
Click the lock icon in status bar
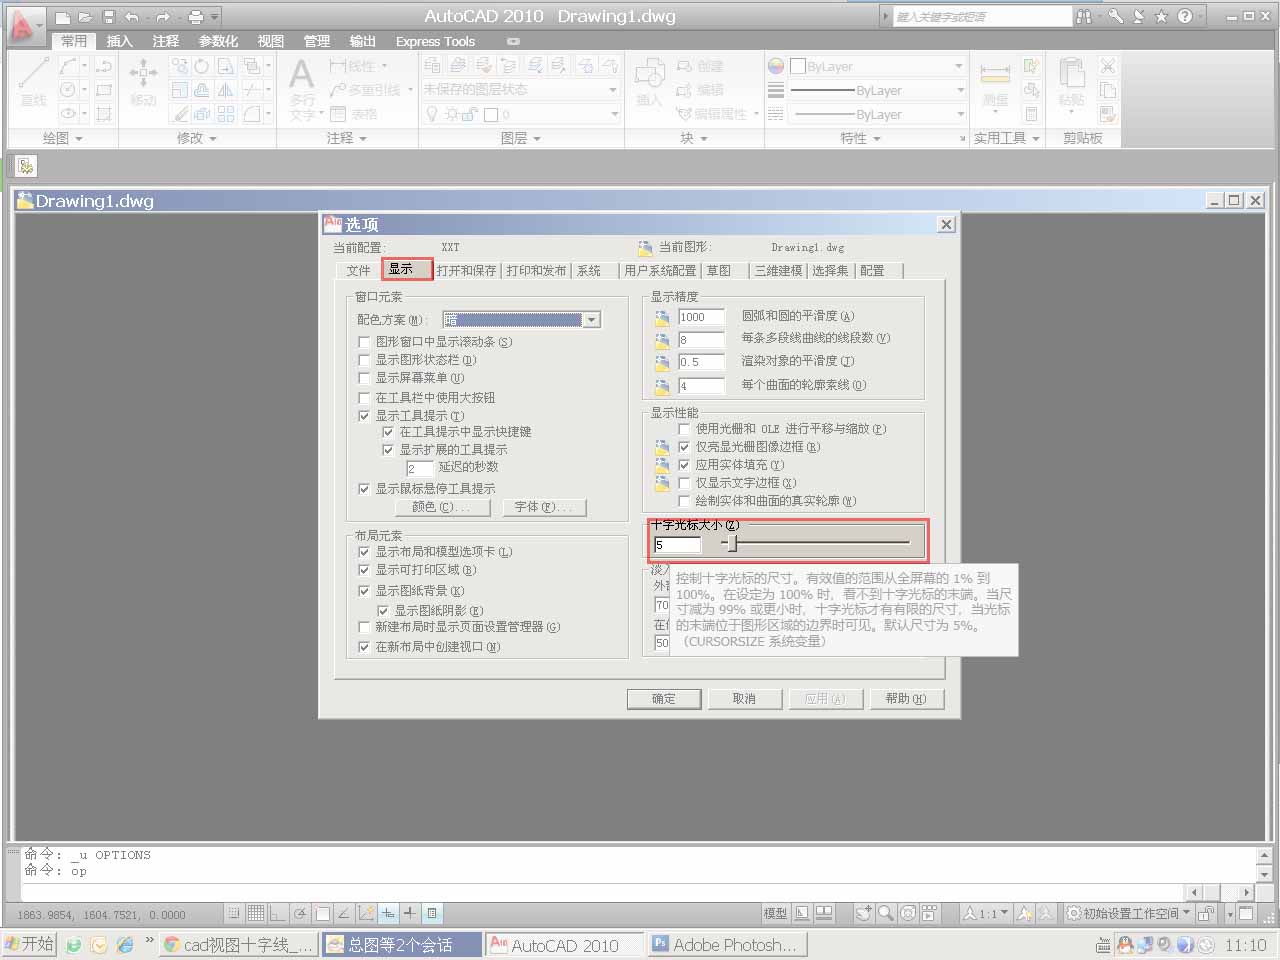coord(1207,913)
